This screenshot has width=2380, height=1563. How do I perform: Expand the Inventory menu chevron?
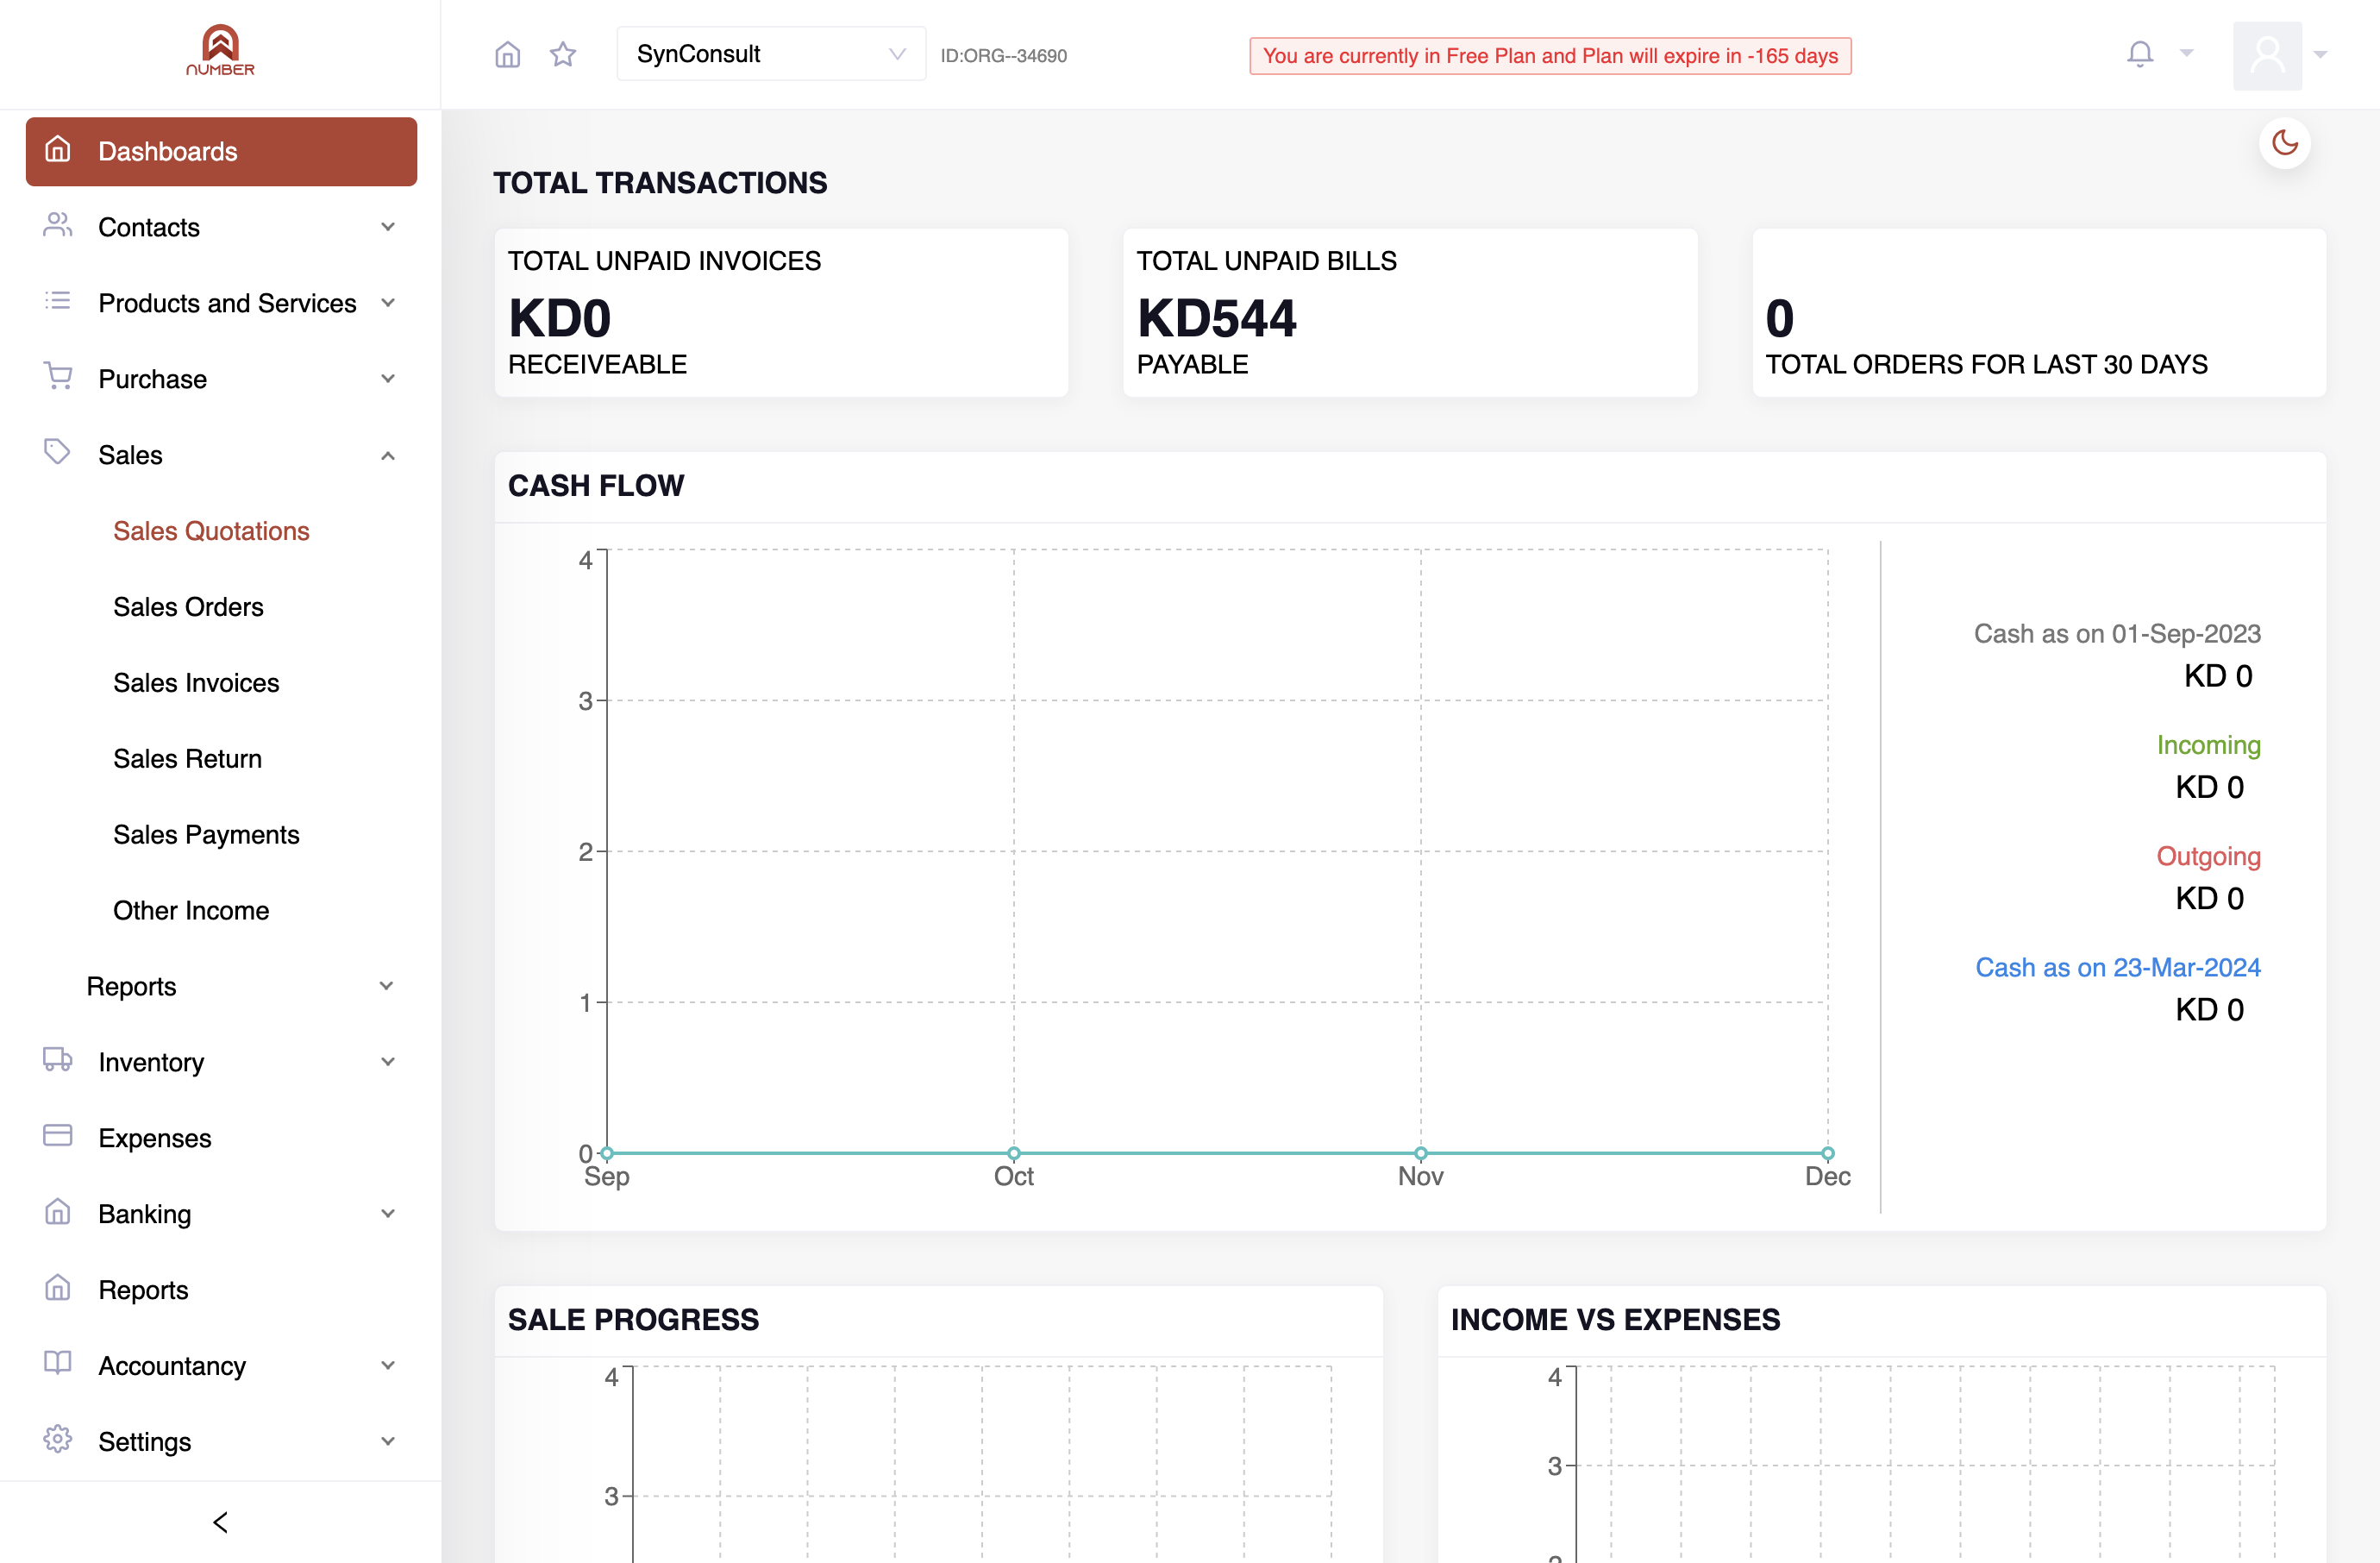coord(388,1062)
